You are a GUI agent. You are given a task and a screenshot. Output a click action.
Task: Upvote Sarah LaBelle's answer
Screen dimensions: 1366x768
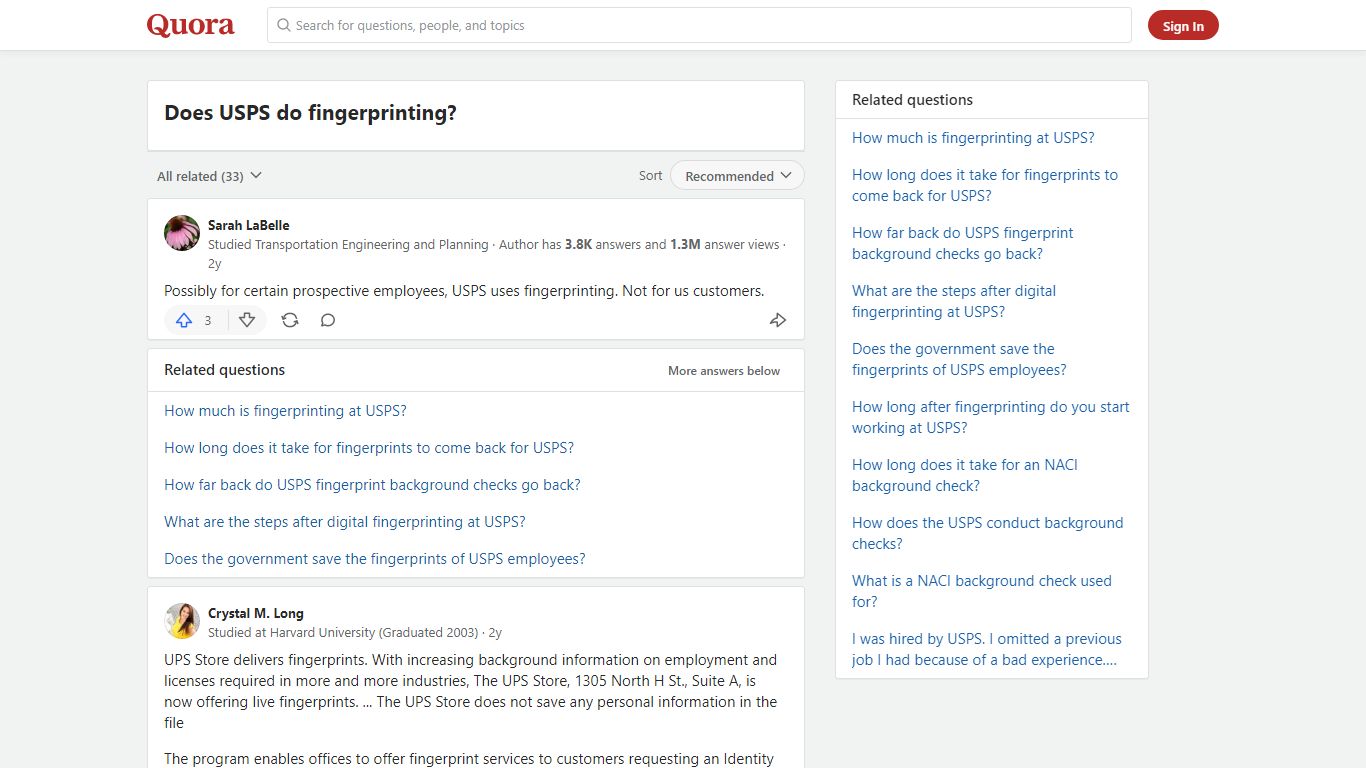[x=184, y=320]
